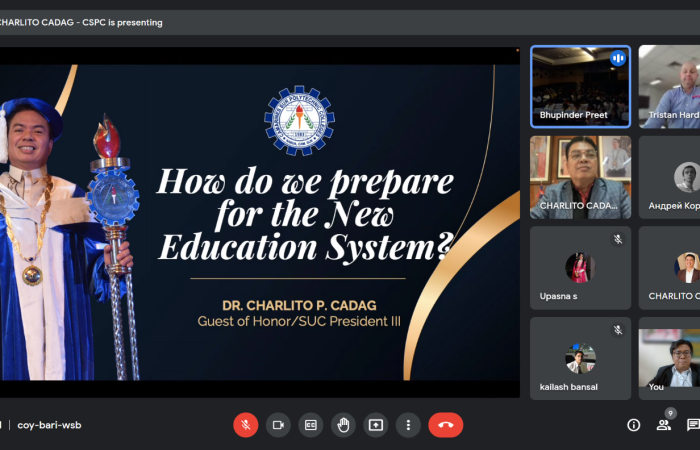This screenshot has height=450, width=700.
Task: Toggle the camera on or off
Action: pos(278,425)
